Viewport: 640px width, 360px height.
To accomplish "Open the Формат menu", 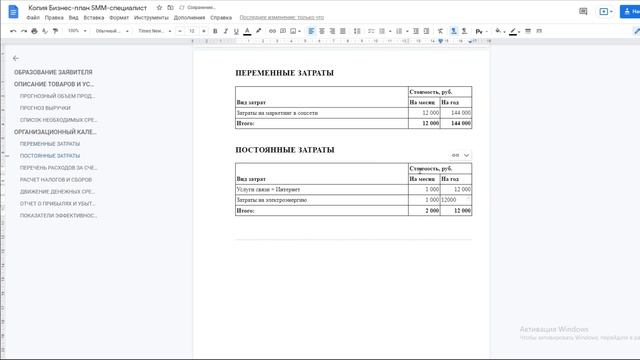I will (119, 18).
